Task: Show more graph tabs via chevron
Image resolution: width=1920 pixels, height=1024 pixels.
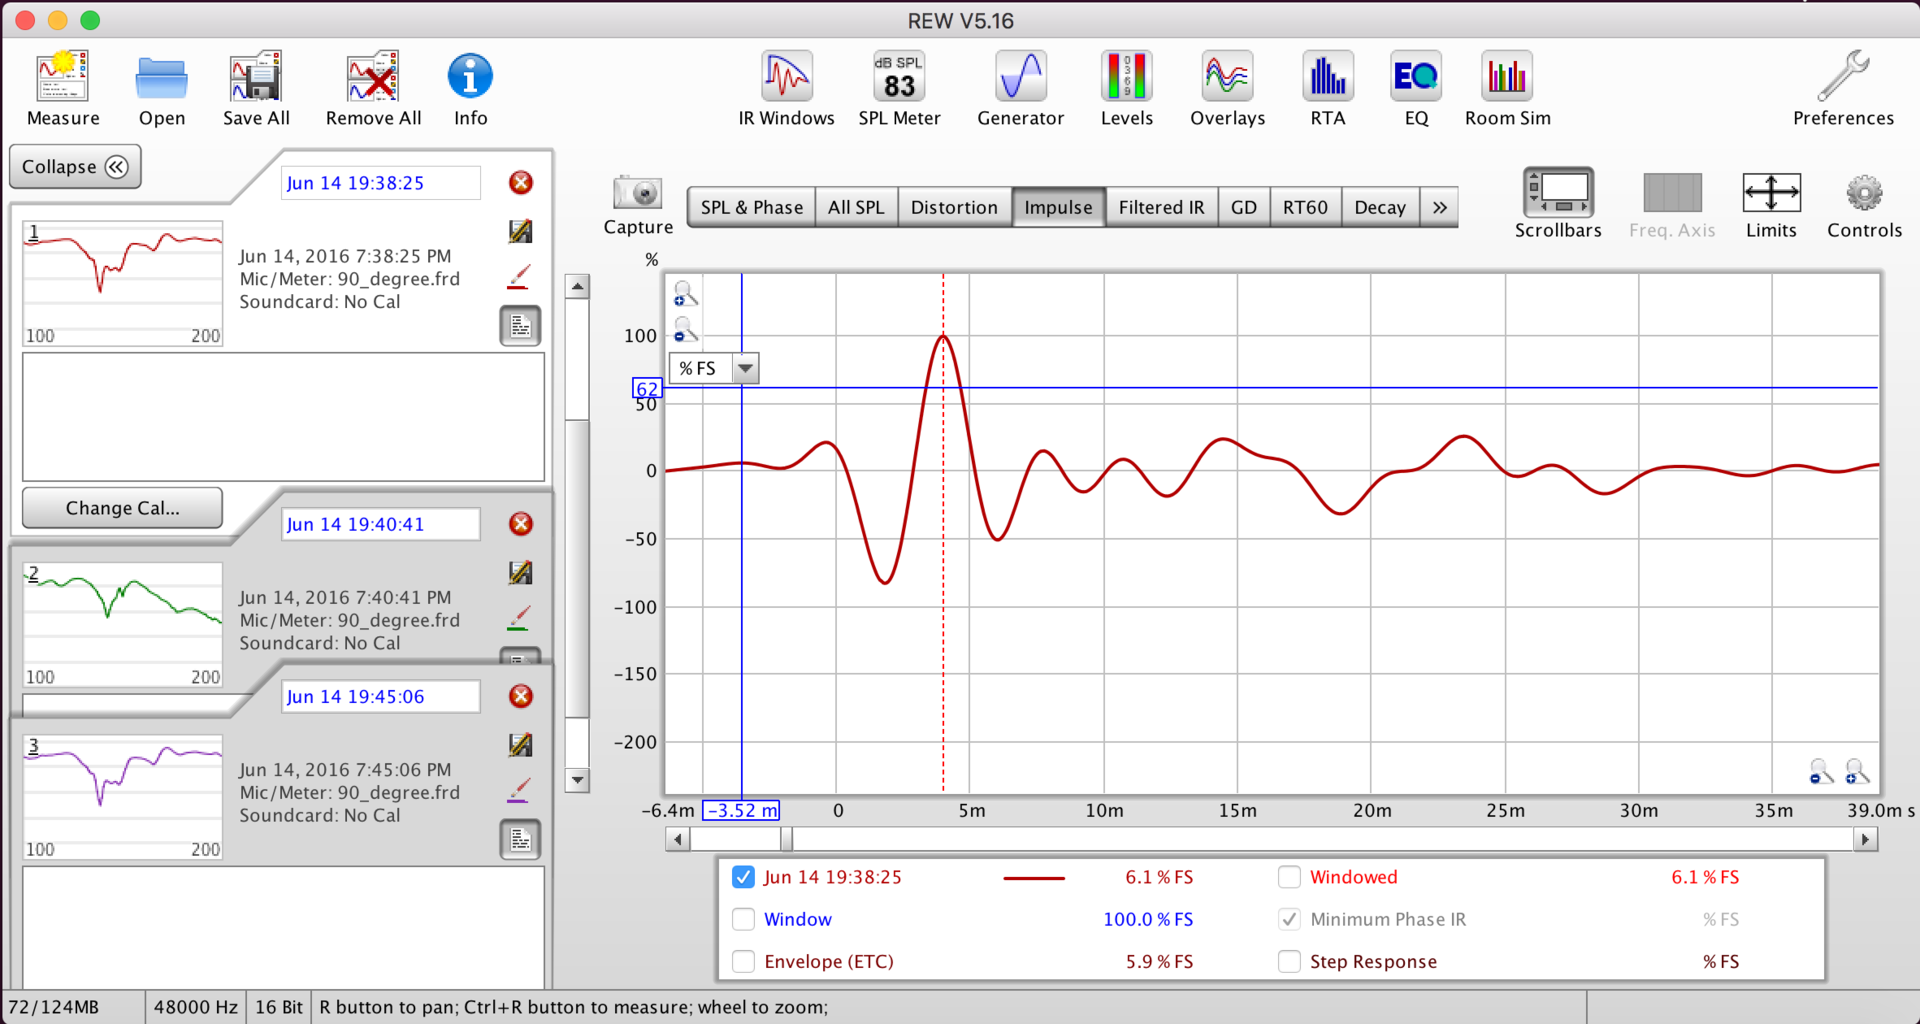Action: pos(1439,207)
